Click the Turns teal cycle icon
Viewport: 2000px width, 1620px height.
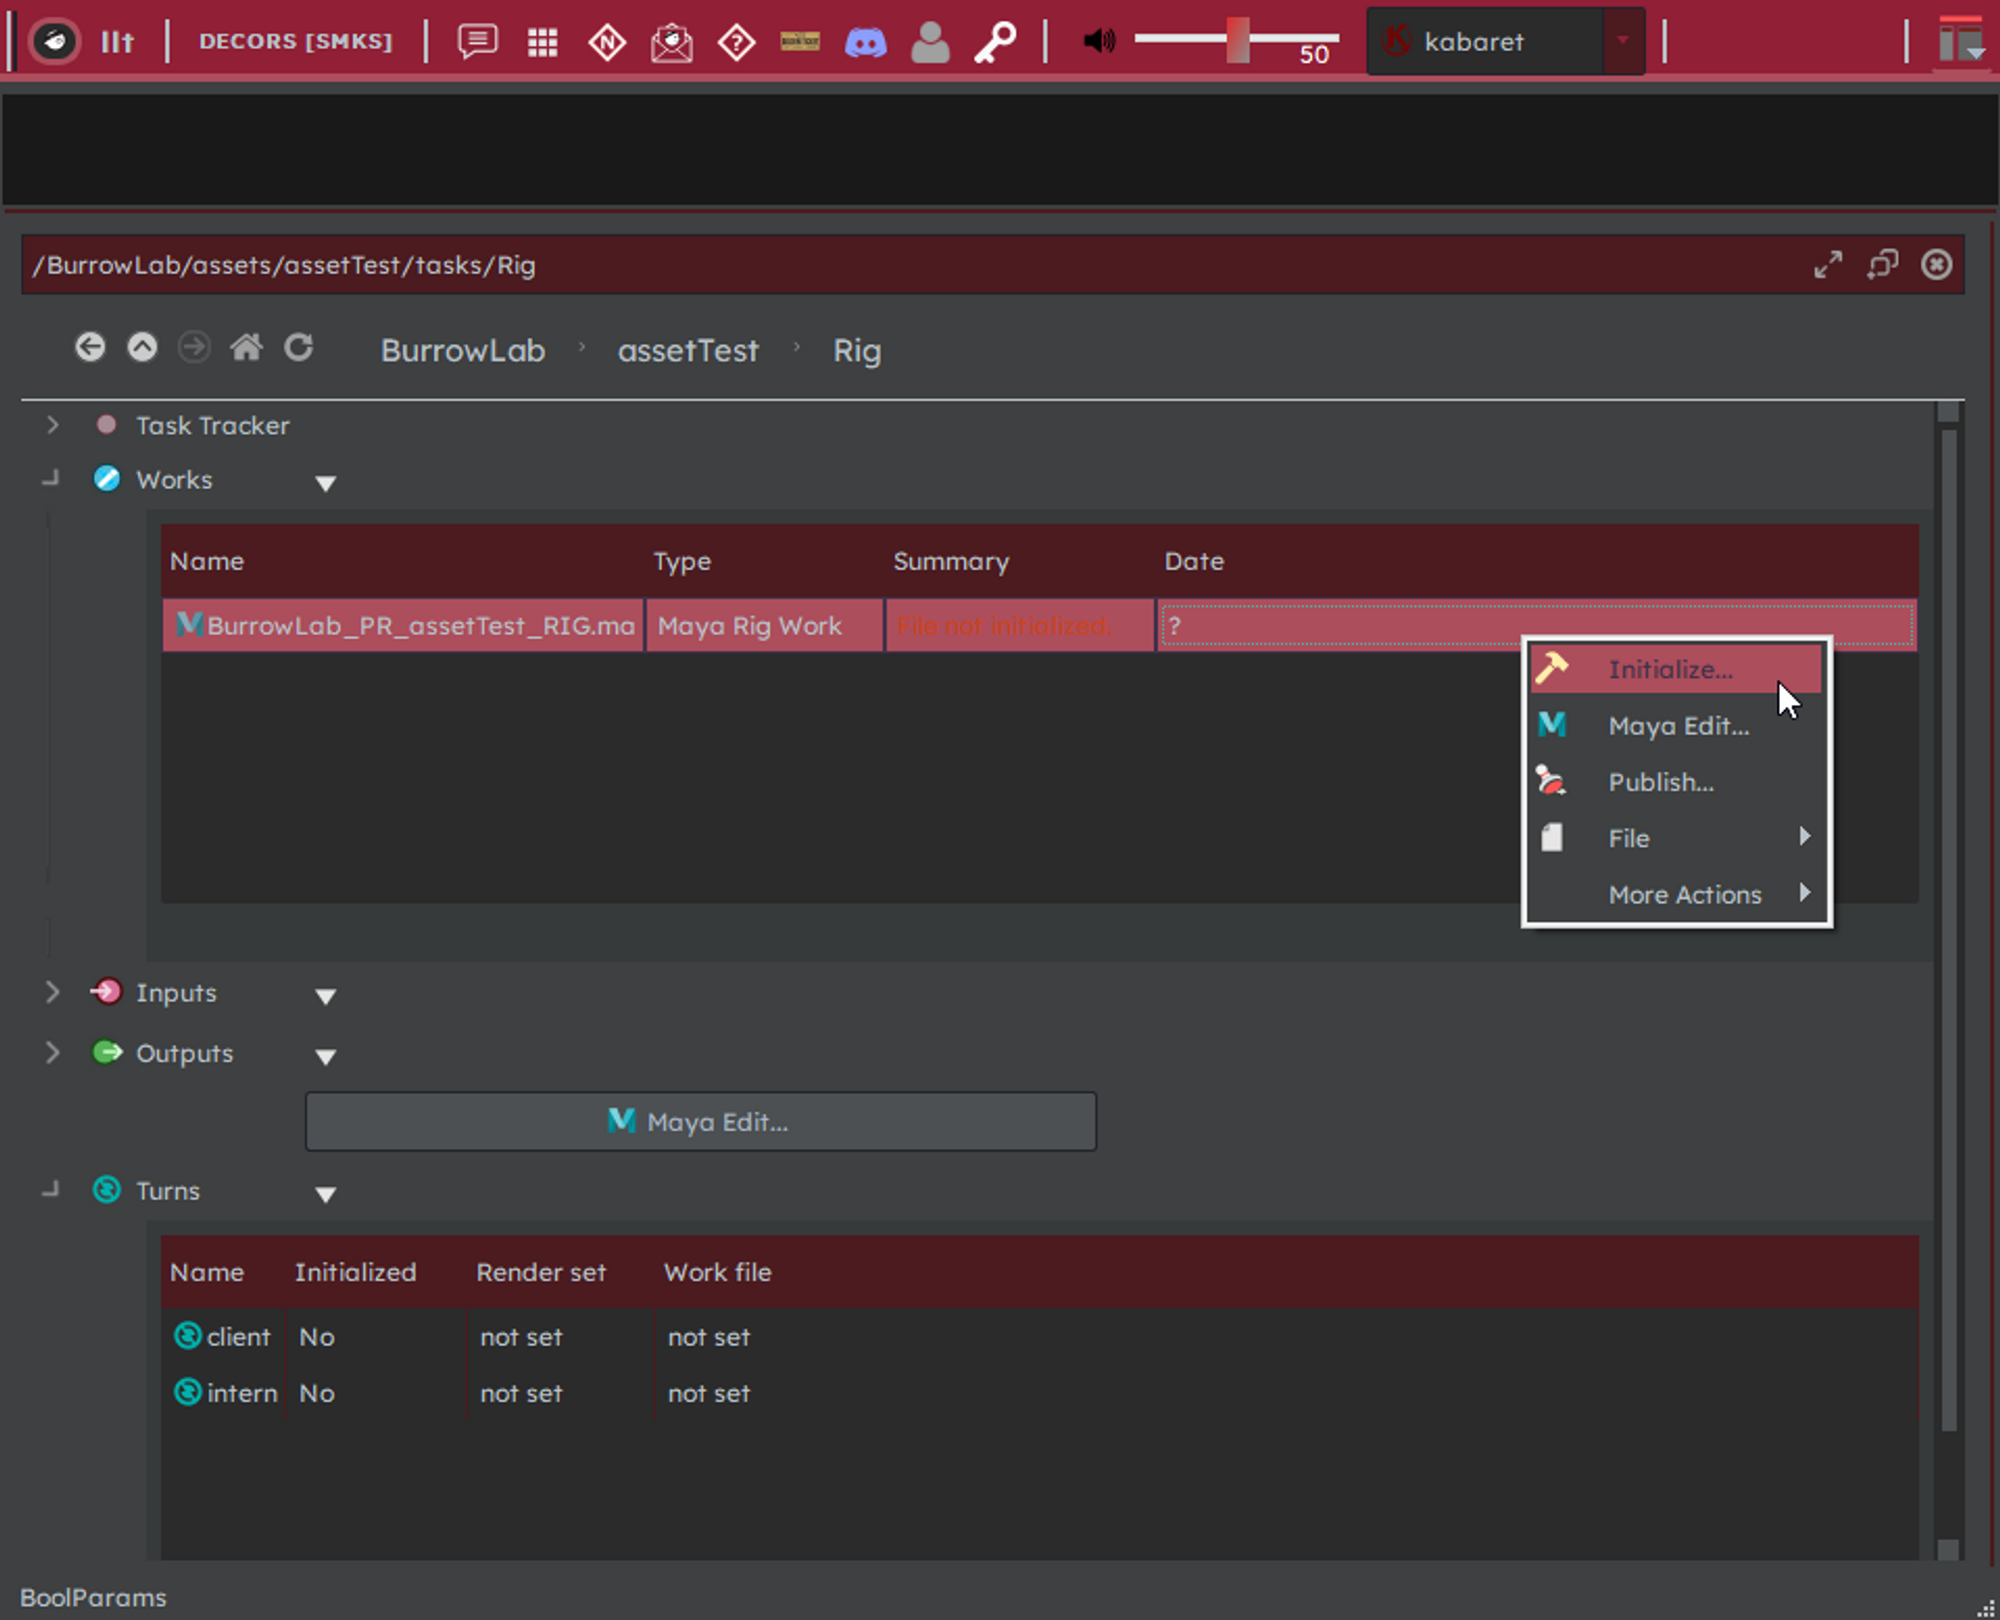(x=107, y=1190)
